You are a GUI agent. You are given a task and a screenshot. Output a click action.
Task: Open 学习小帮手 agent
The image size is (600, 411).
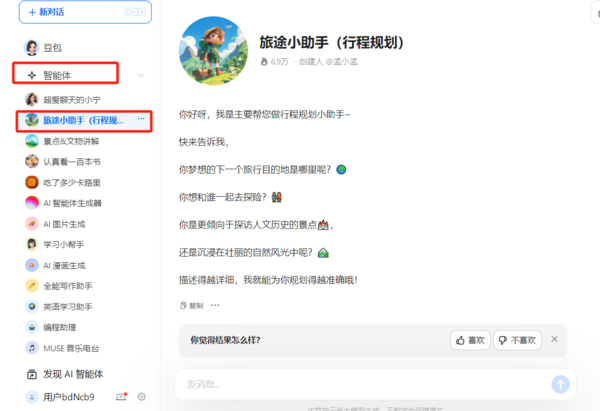point(64,245)
